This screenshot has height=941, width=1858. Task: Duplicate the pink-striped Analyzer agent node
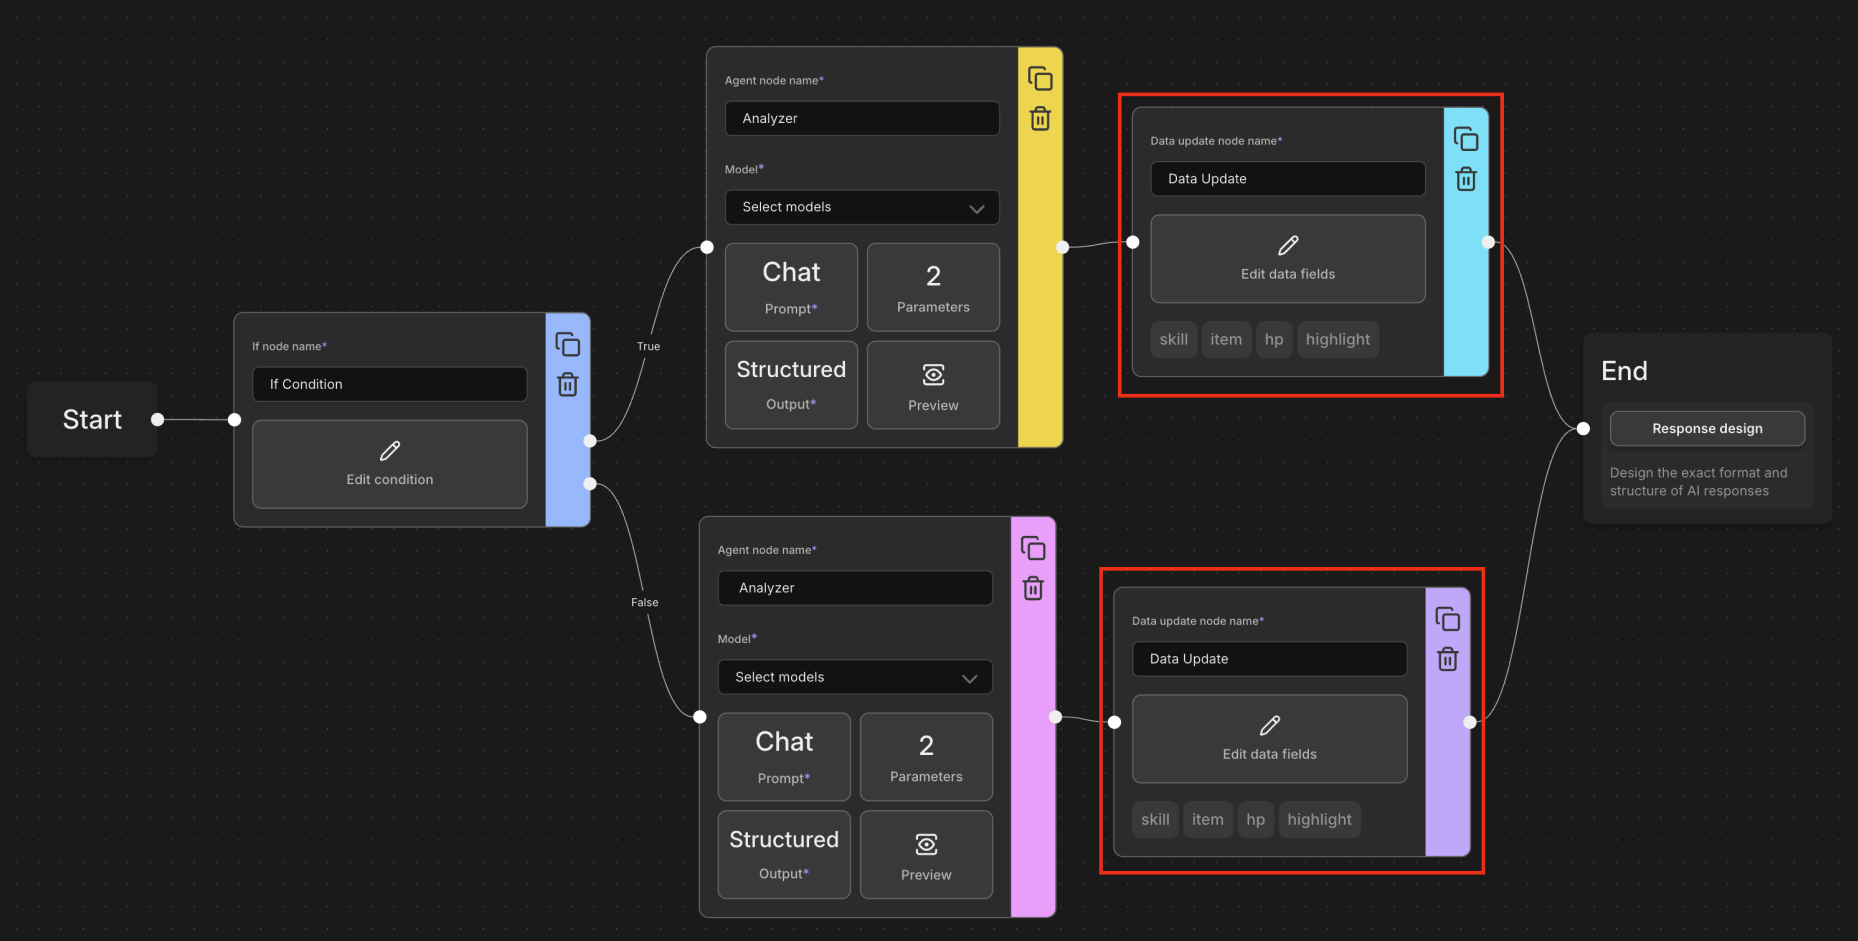click(x=1033, y=548)
